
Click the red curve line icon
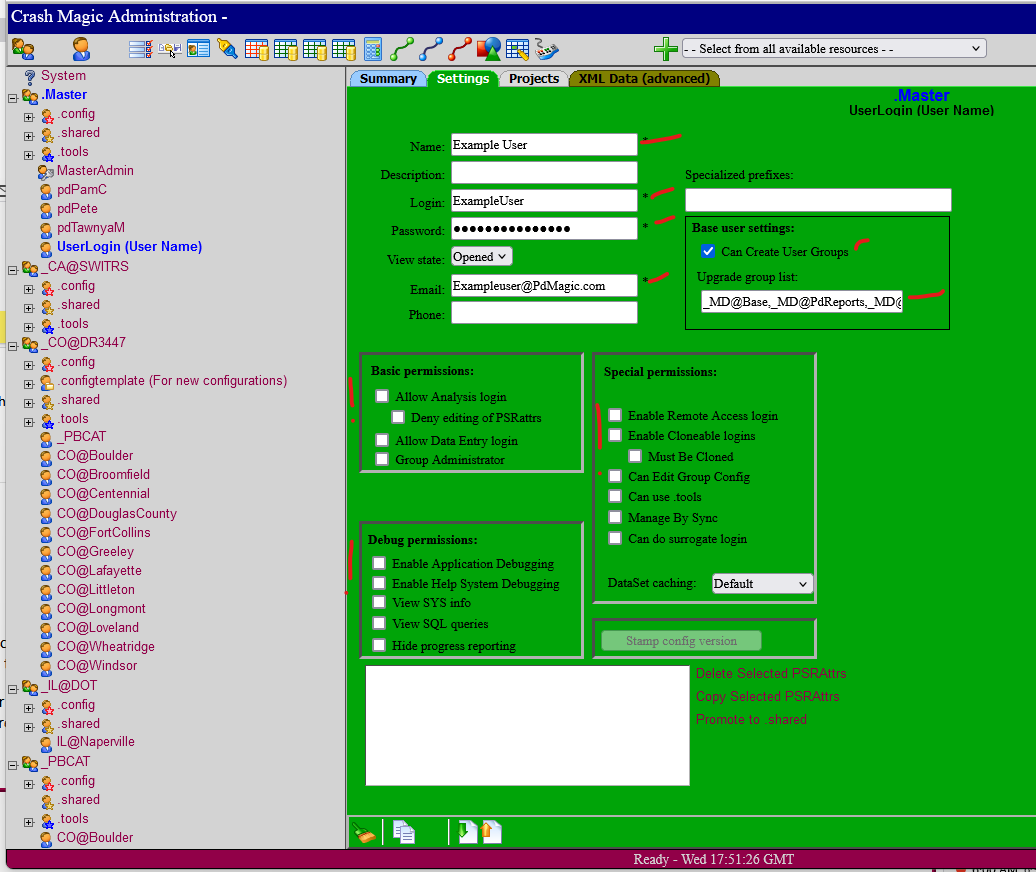coord(460,50)
